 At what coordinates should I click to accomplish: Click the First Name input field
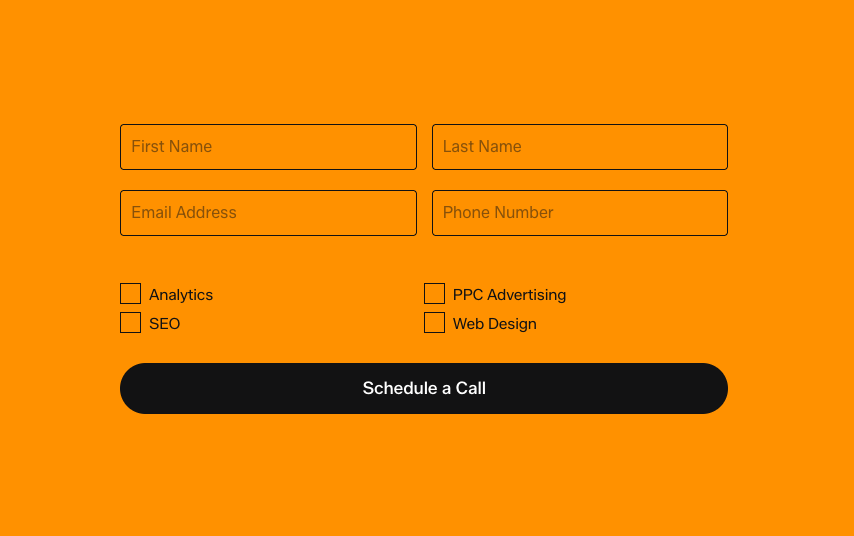268,147
